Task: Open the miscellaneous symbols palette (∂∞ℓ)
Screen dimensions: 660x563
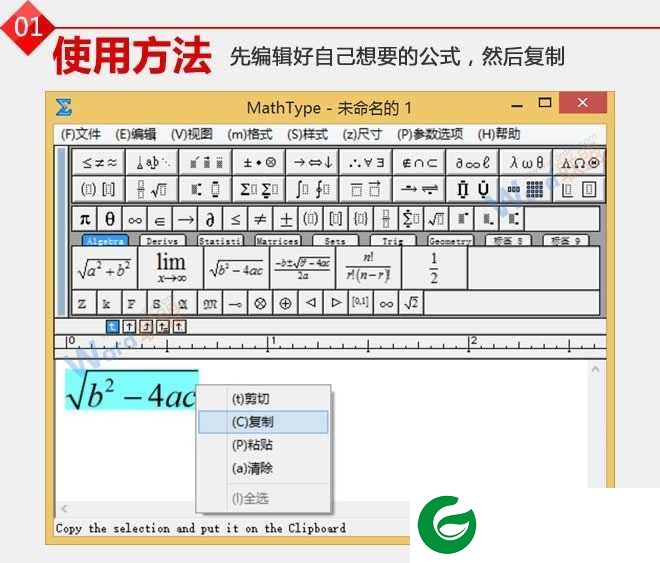Action: [x=472, y=162]
